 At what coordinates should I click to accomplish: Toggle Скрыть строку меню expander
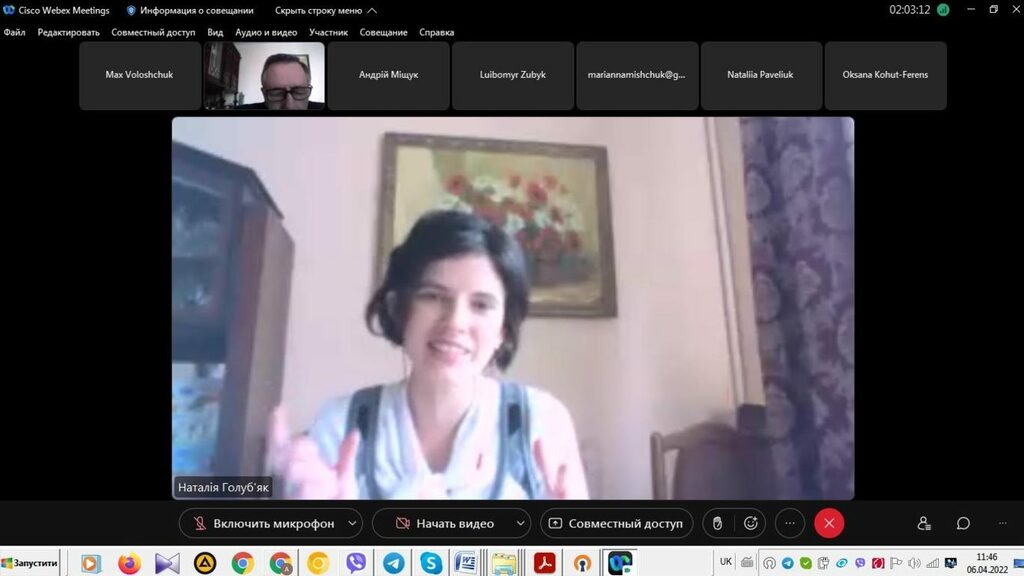pyautogui.click(x=325, y=11)
